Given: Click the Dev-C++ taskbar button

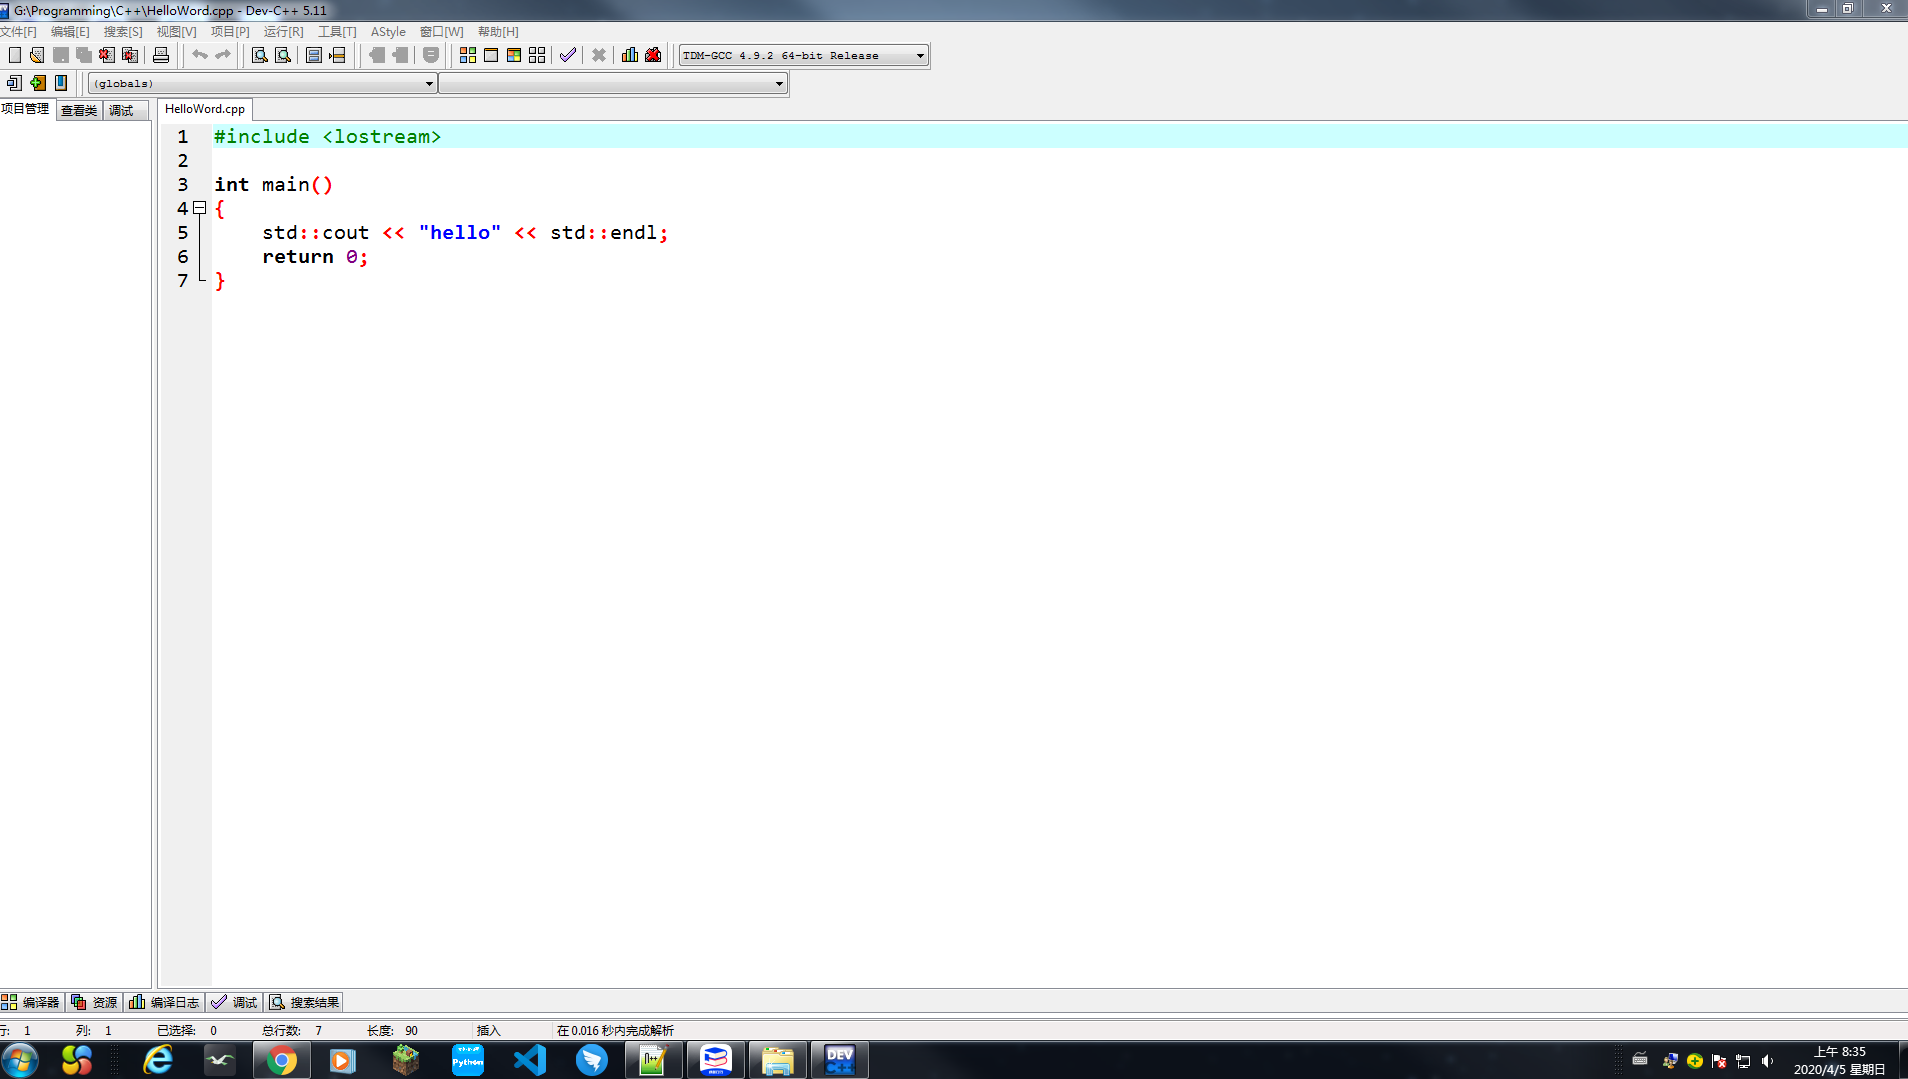Looking at the screenshot, I should coord(839,1060).
